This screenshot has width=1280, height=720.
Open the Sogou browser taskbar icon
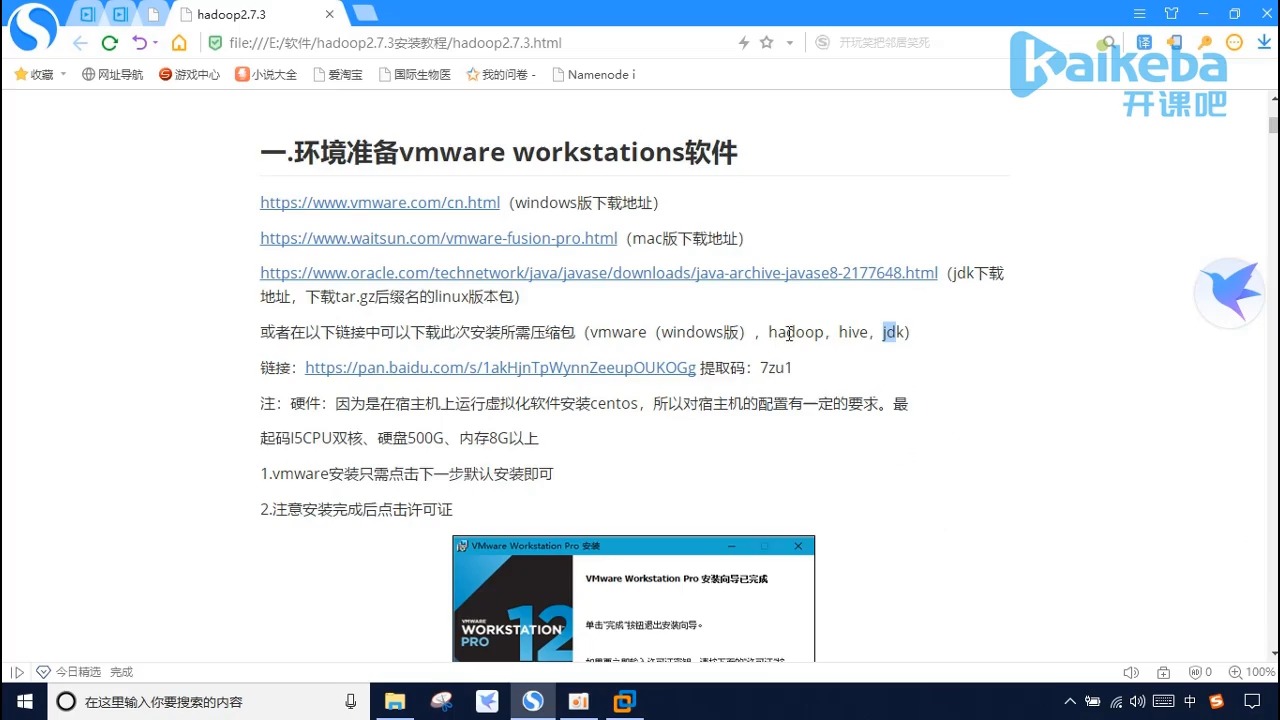coord(532,701)
